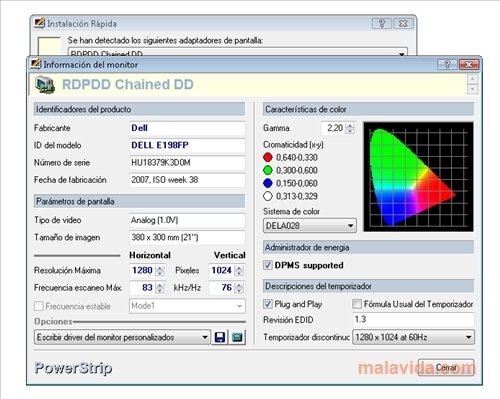Click the Número de serie field

[x=187, y=163]
